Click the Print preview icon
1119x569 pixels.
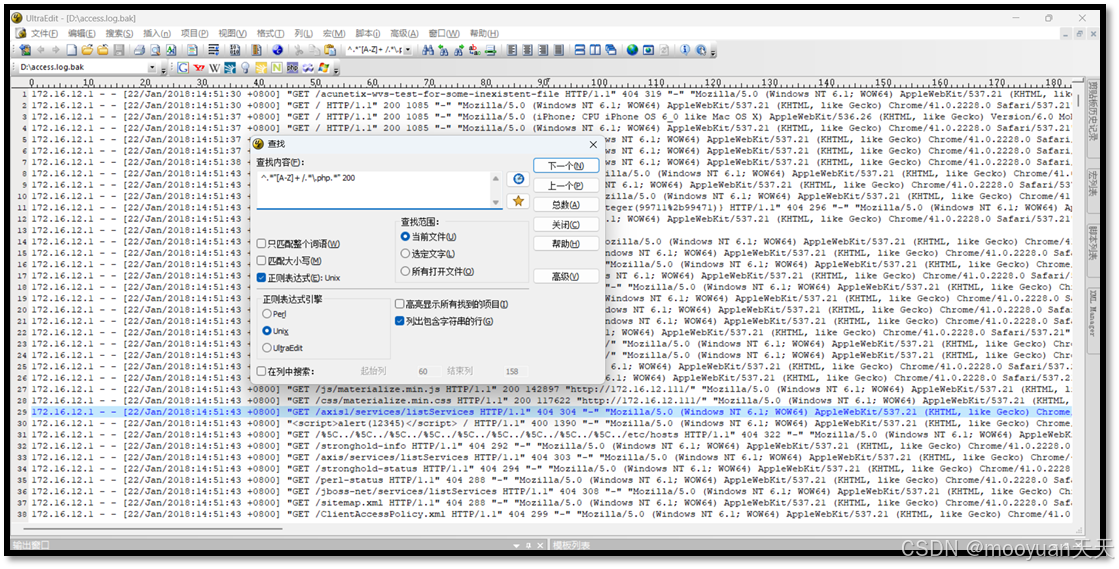155,50
